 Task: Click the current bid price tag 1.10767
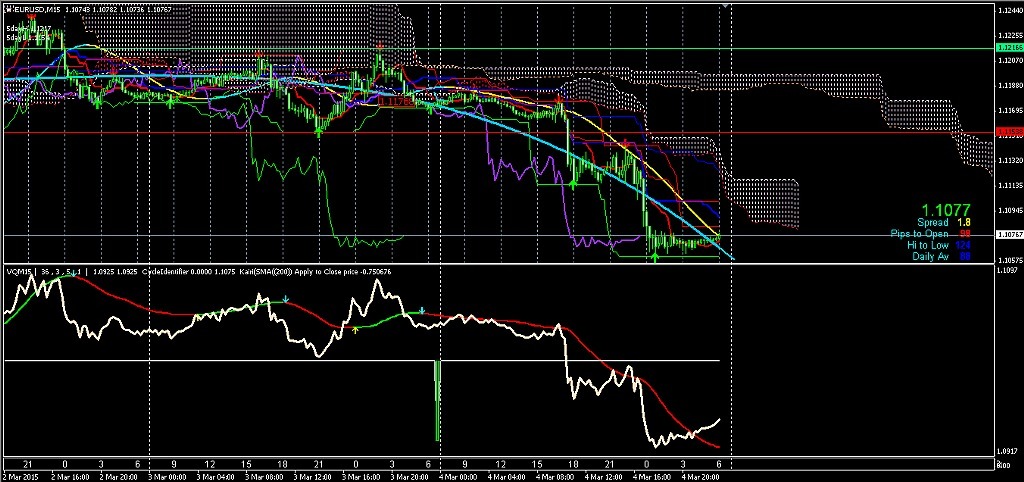pyautogui.click(x=1010, y=234)
